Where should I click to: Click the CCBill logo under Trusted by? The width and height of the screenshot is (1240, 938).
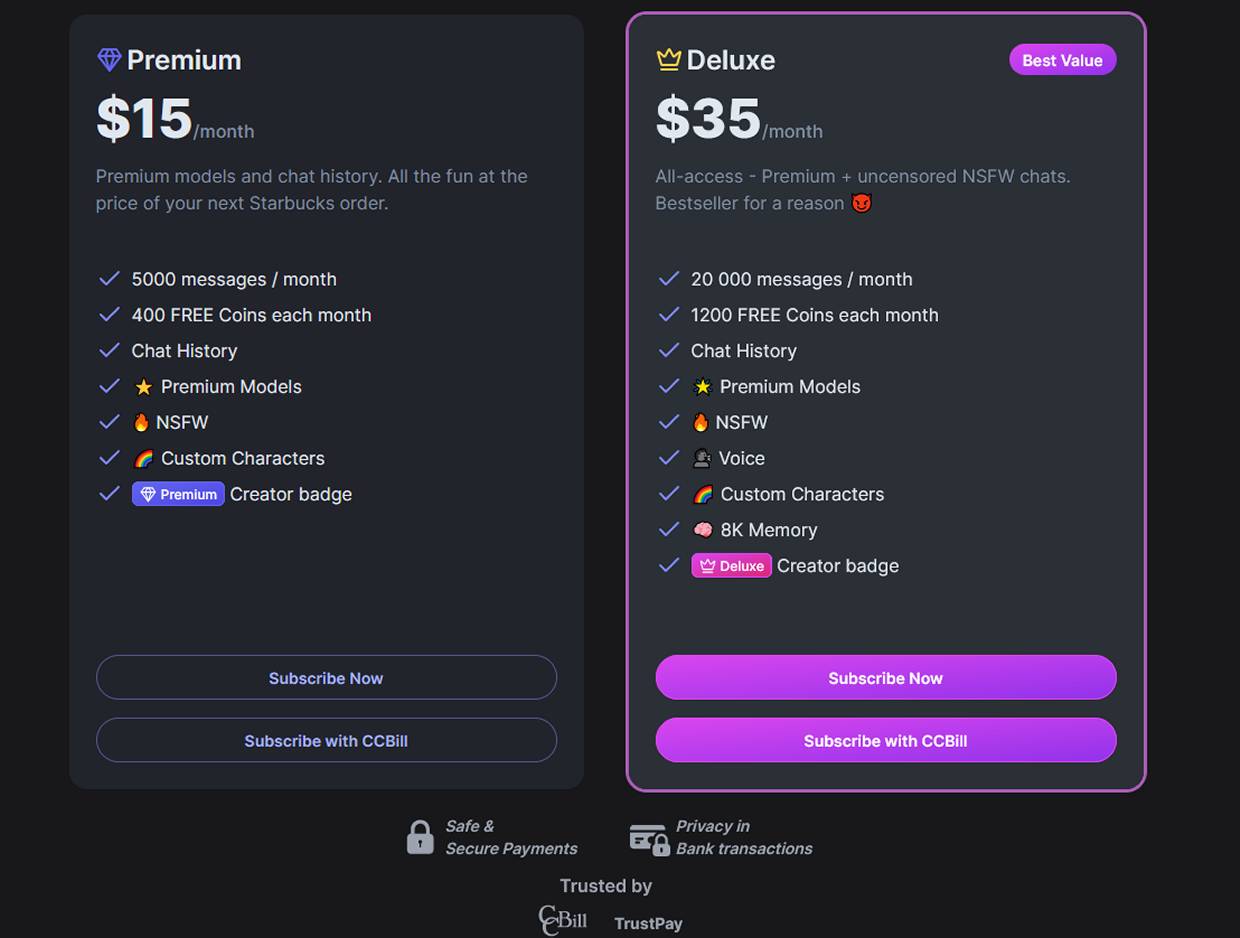[x=563, y=920]
